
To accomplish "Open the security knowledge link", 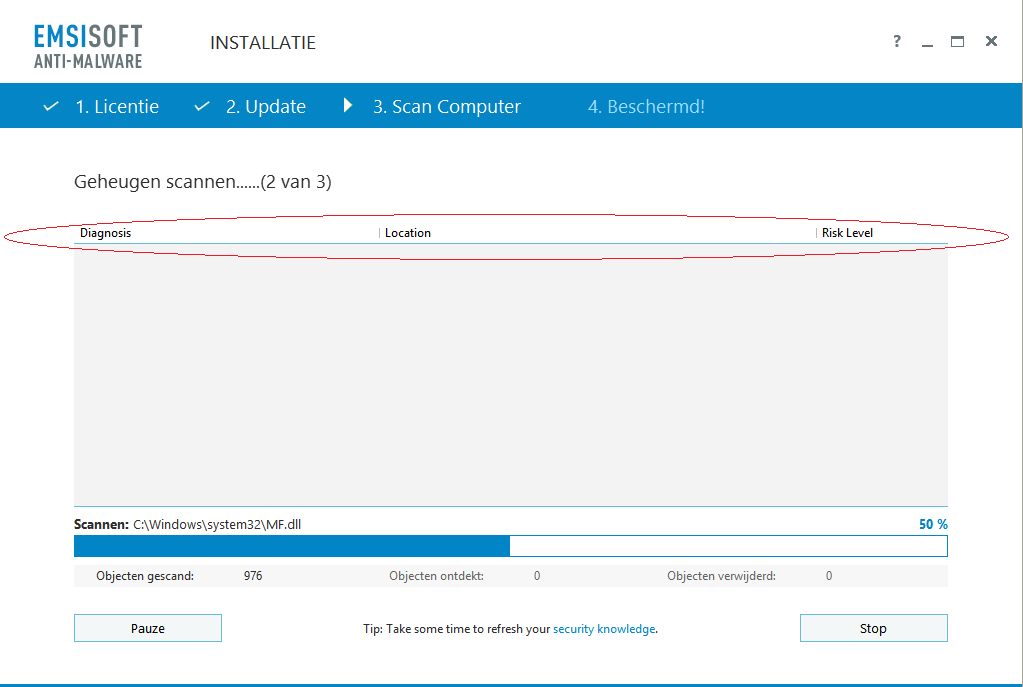I will point(604,629).
